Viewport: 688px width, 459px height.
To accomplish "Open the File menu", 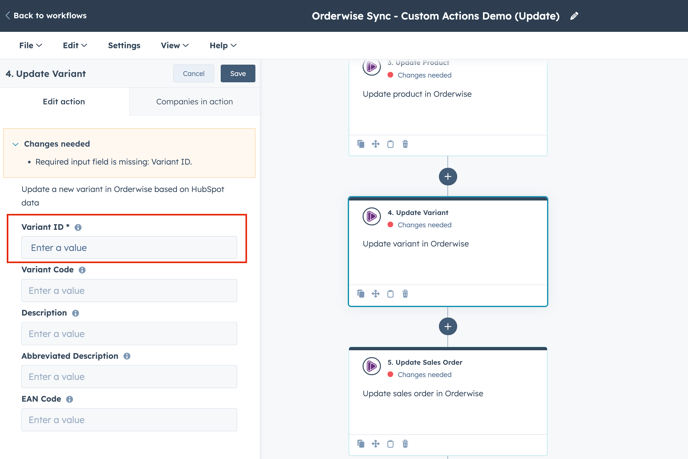I will coord(30,45).
